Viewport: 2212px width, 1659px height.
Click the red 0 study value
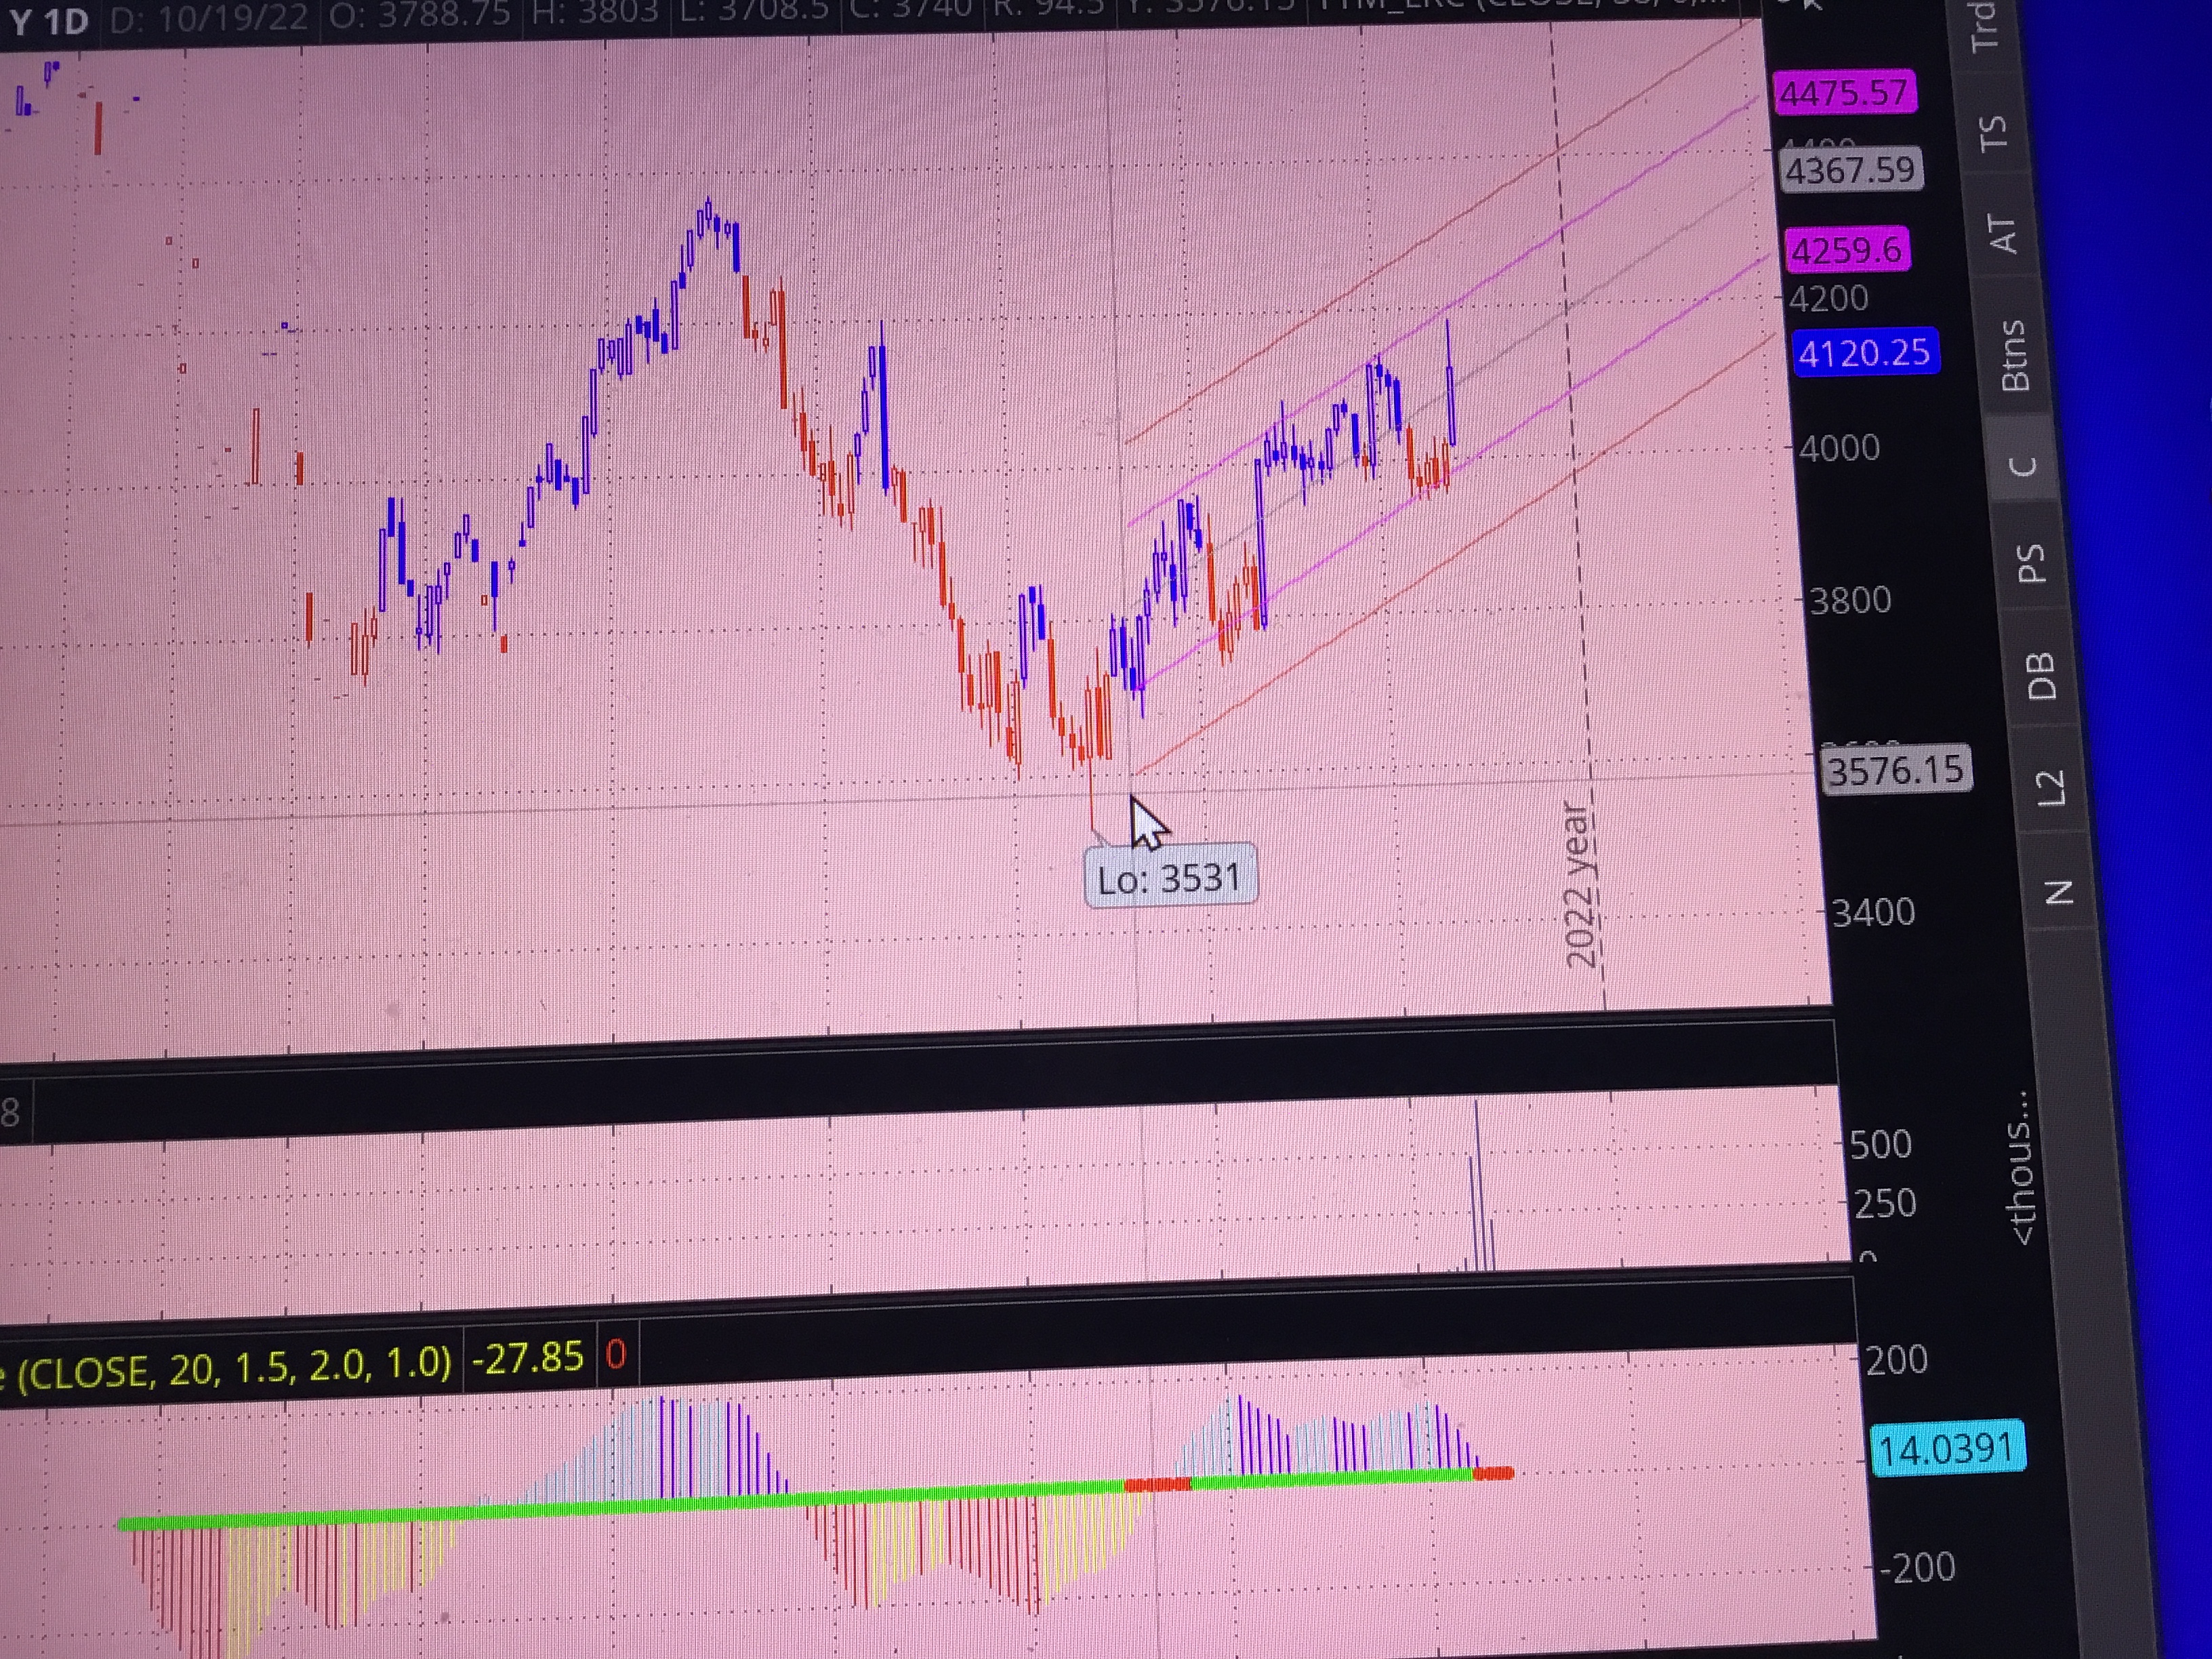[x=616, y=1354]
